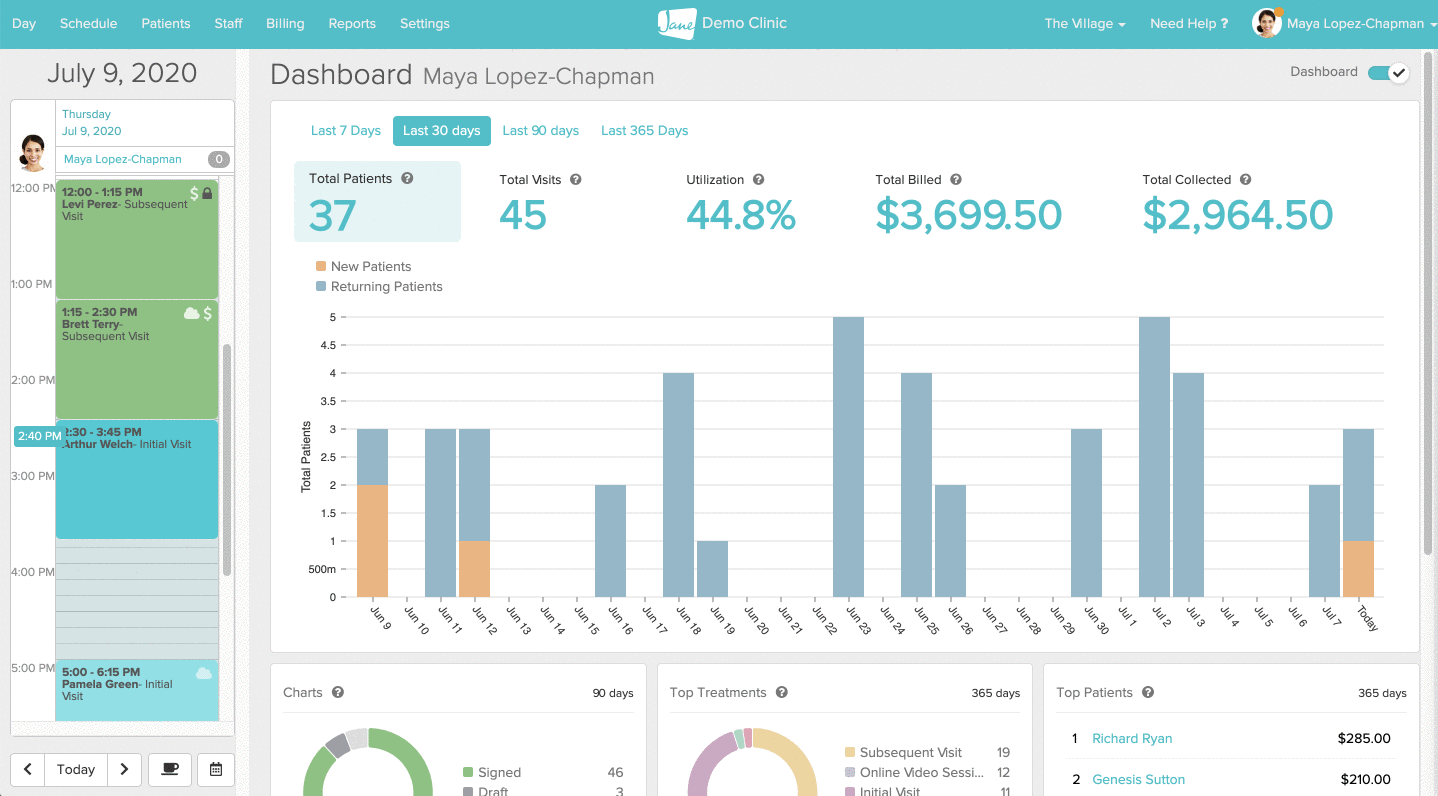Click the cloud icon on Pamela Green appointment
This screenshot has height=796, width=1438.
tap(204, 673)
